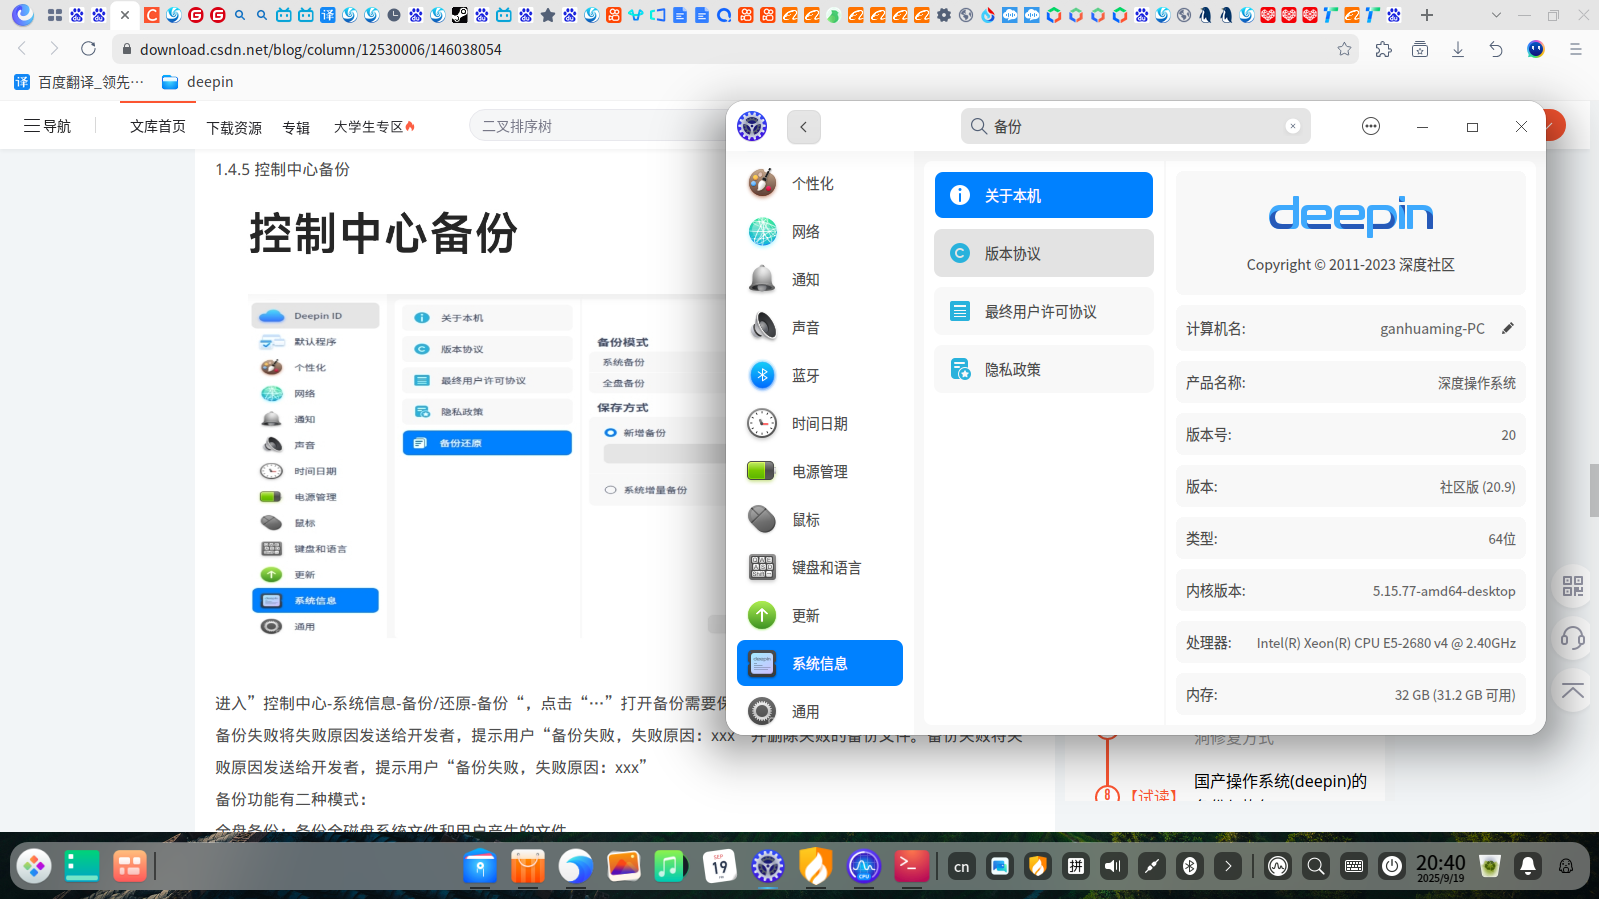Open the dock volume control
This screenshot has height=899, width=1599.
click(1113, 866)
